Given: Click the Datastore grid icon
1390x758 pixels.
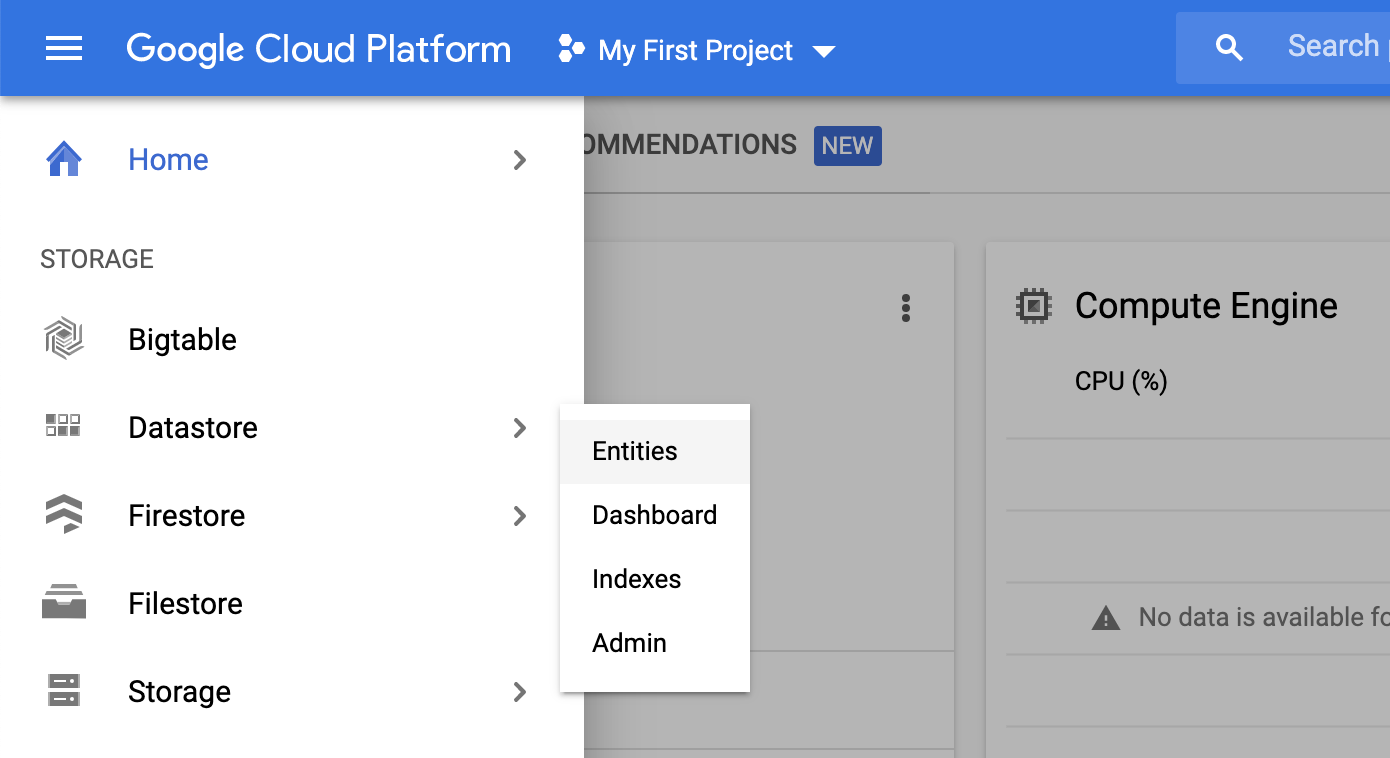Looking at the screenshot, I should [x=64, y=427].
